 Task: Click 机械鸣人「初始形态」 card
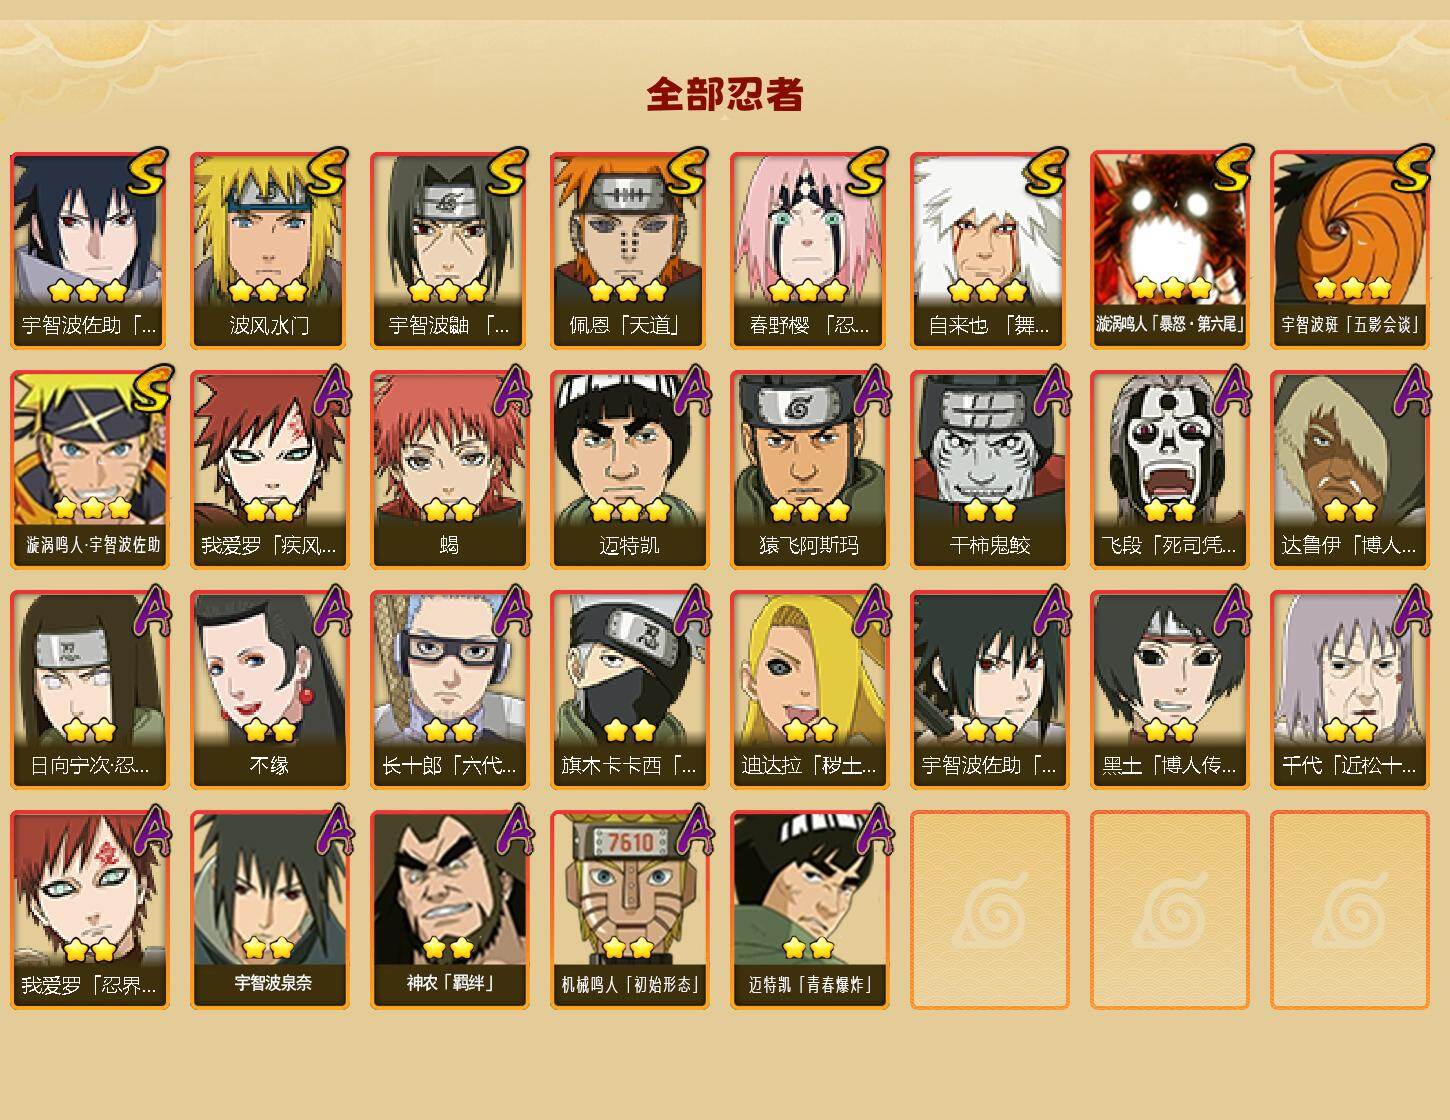(629, 910)
